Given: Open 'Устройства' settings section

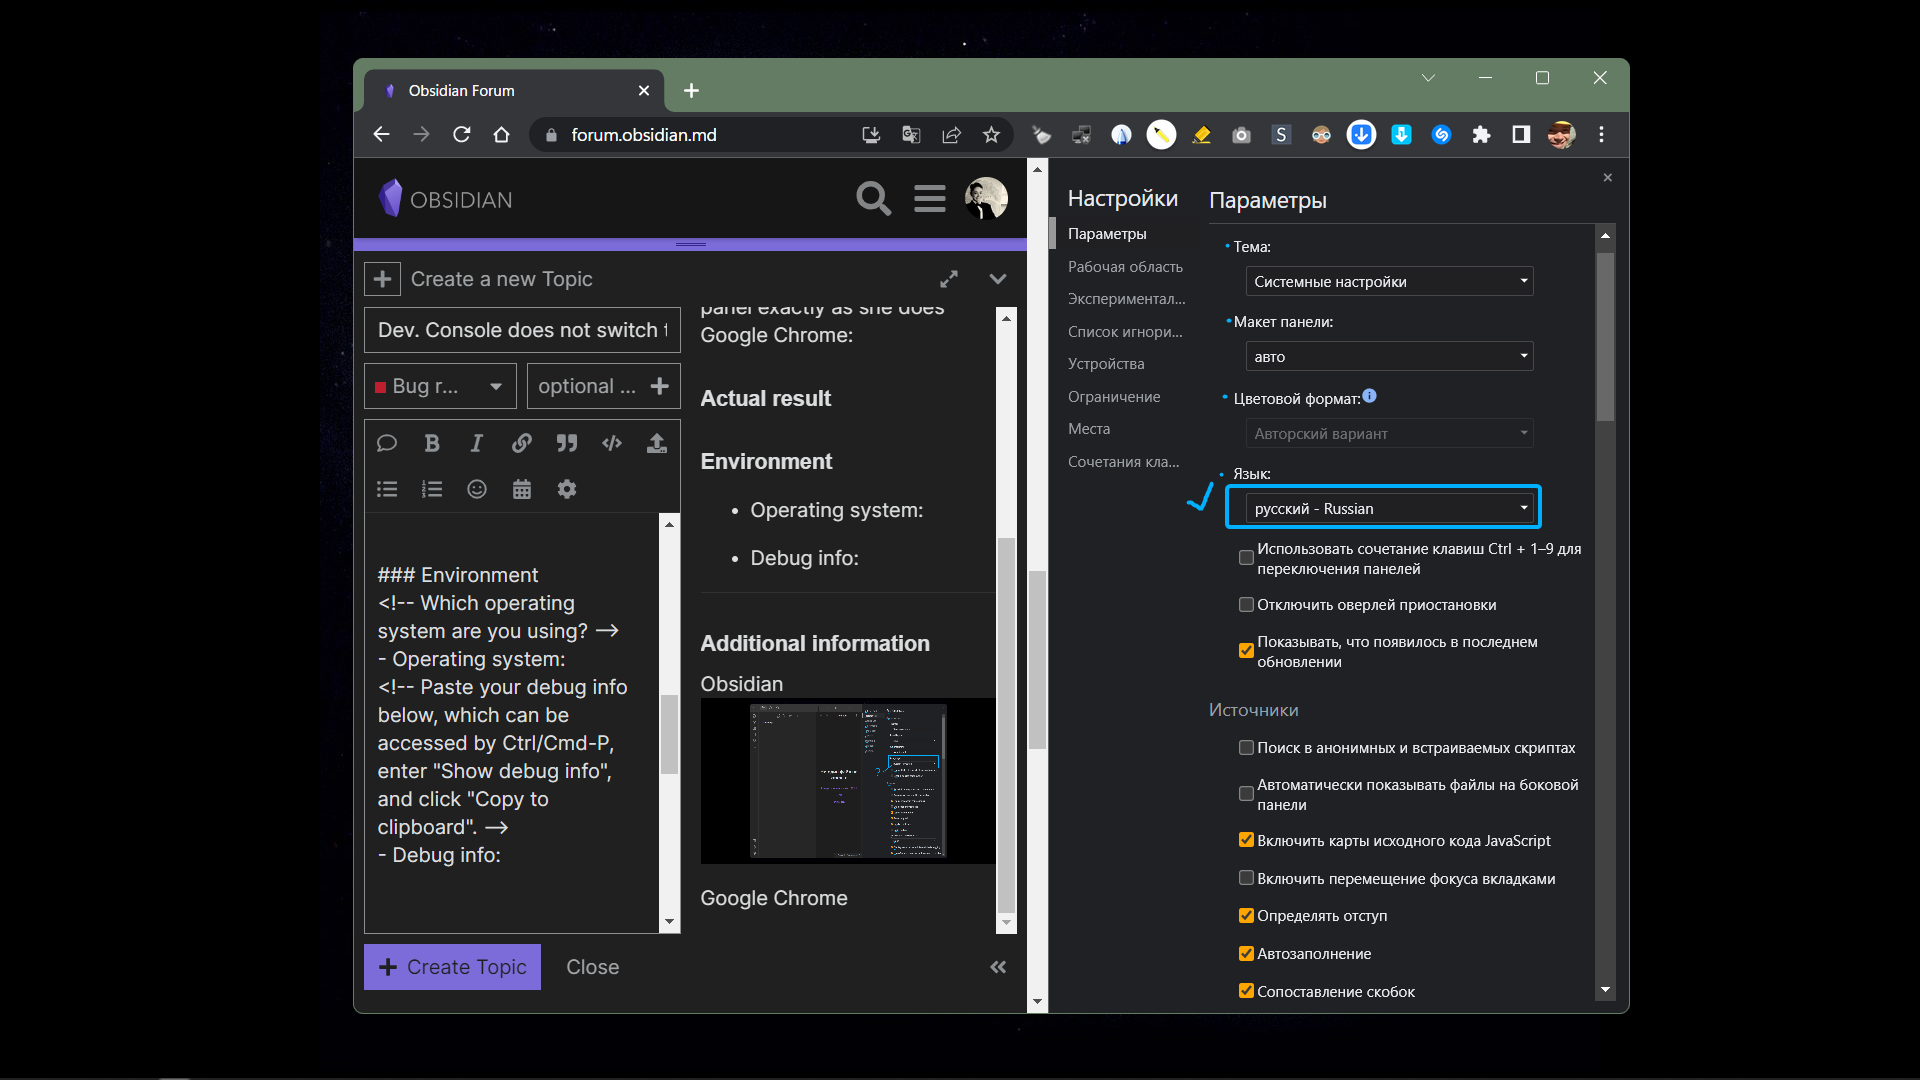Looking at the screenshot, I should pyautogui.click(x=1106, y=364).
